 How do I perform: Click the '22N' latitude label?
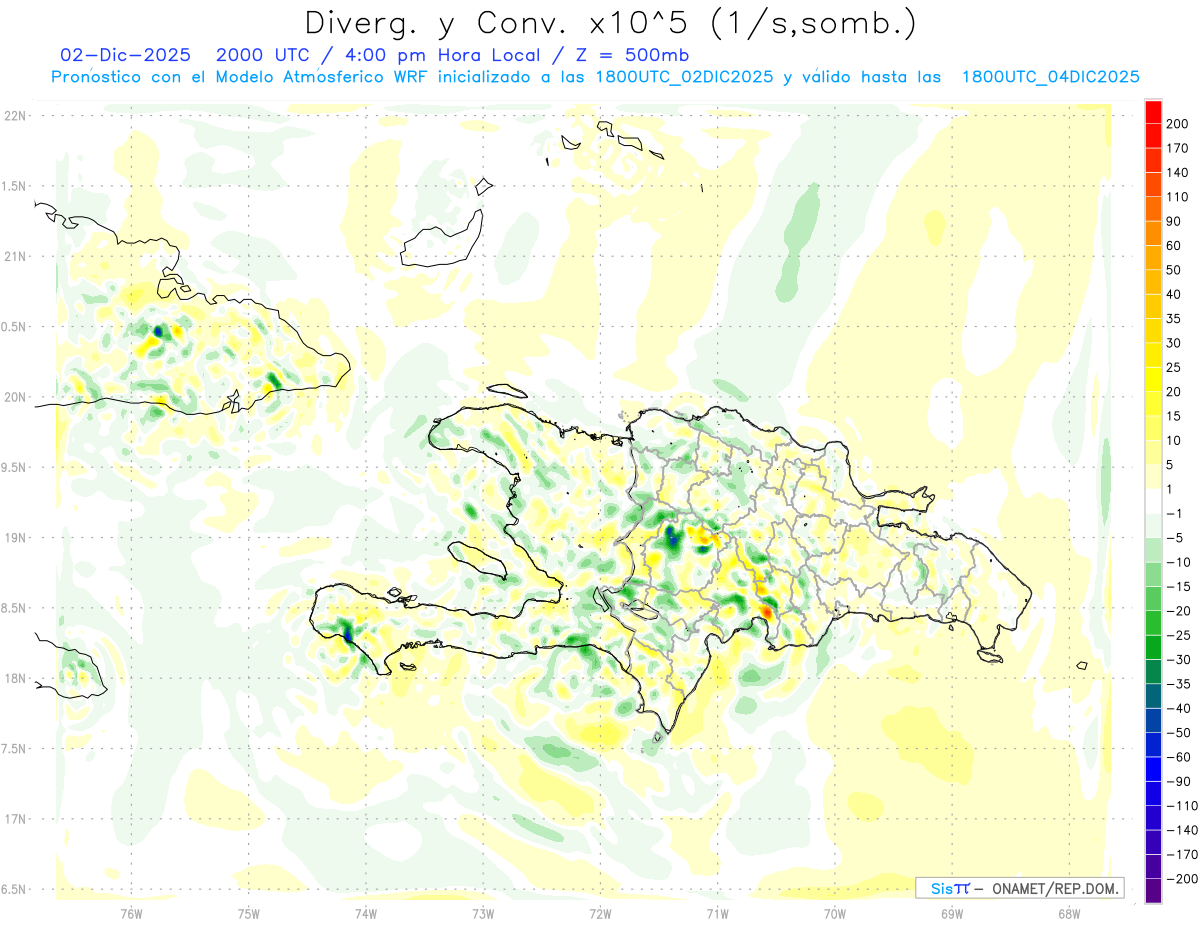click(16, 116)
